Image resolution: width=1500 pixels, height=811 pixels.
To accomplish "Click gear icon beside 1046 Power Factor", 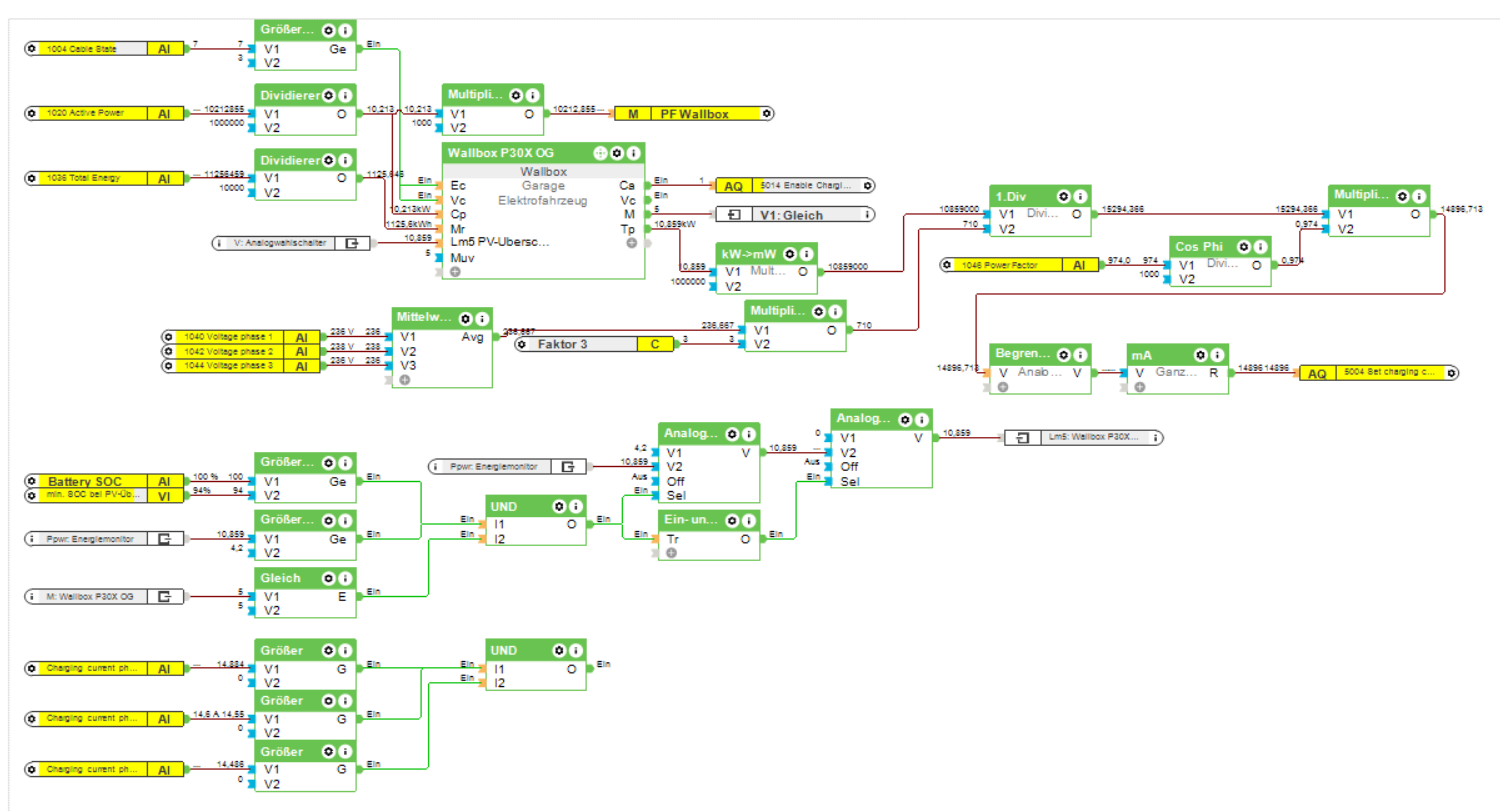I will 946,265.
